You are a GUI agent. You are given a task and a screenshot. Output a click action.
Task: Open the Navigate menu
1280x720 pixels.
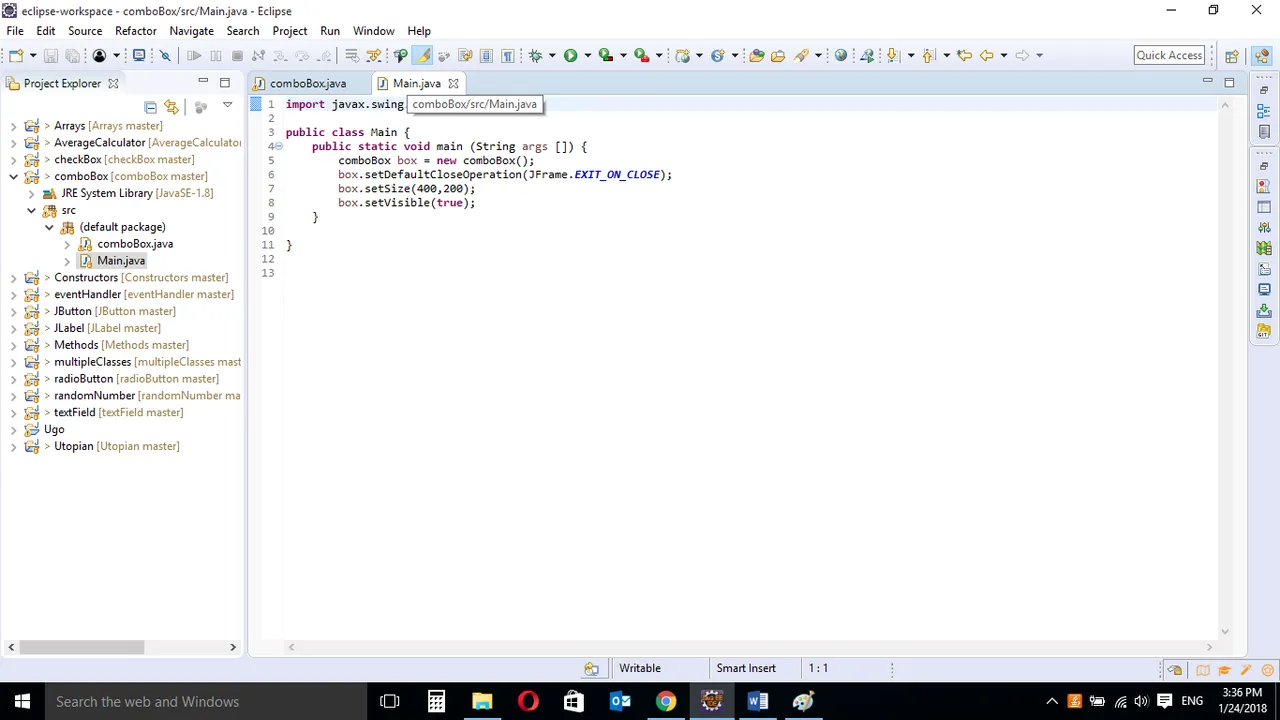[191, 31]
